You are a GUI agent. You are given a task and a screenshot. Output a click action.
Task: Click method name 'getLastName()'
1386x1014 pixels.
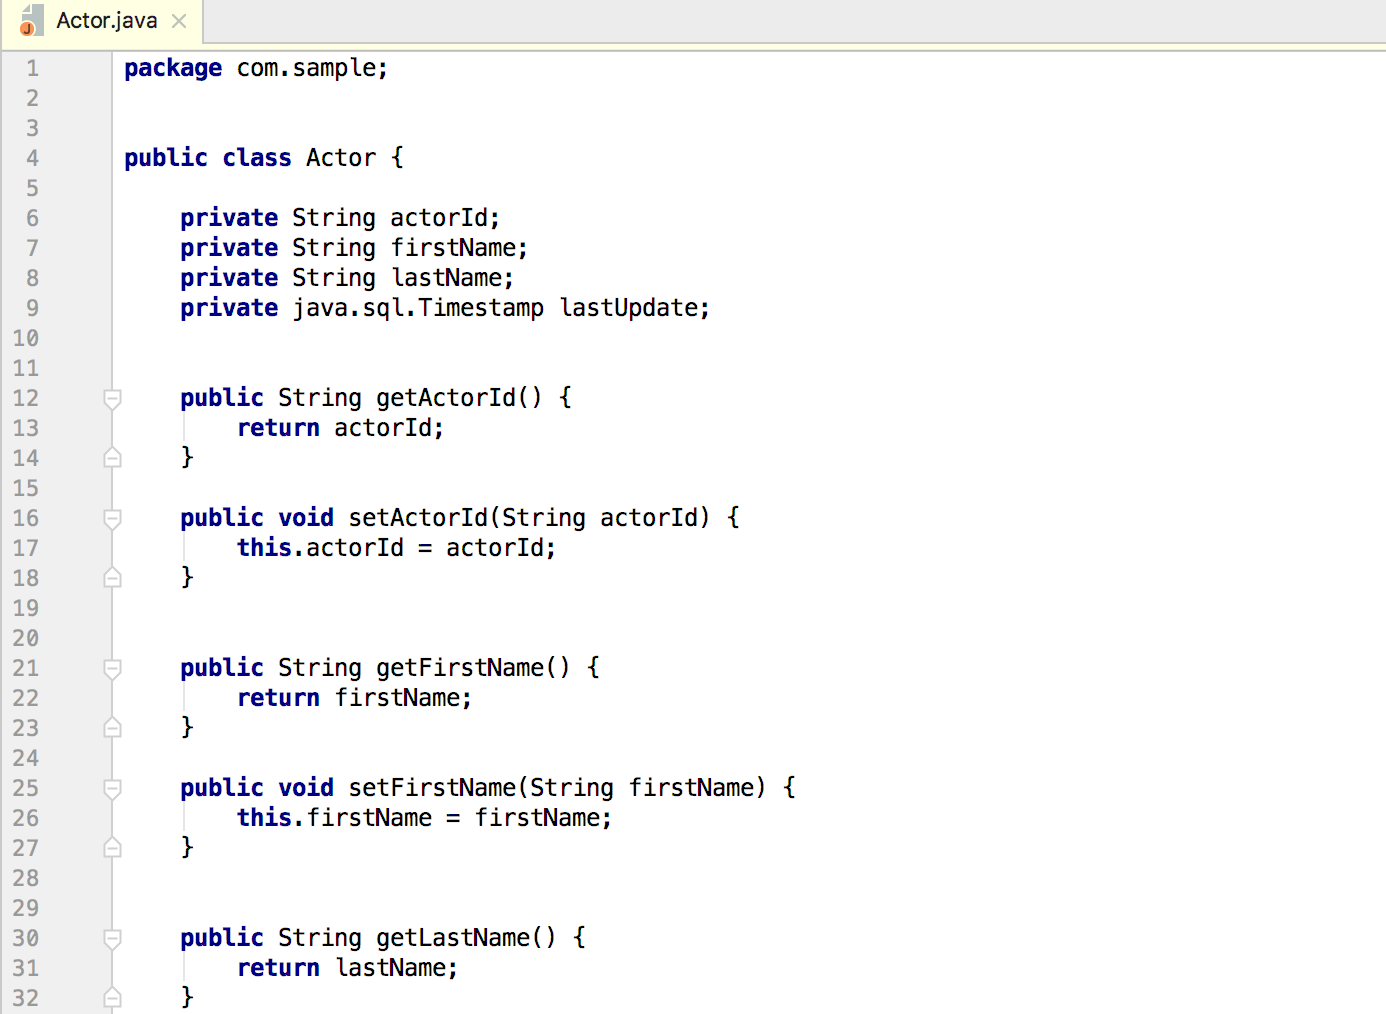[x=466, y=938]
